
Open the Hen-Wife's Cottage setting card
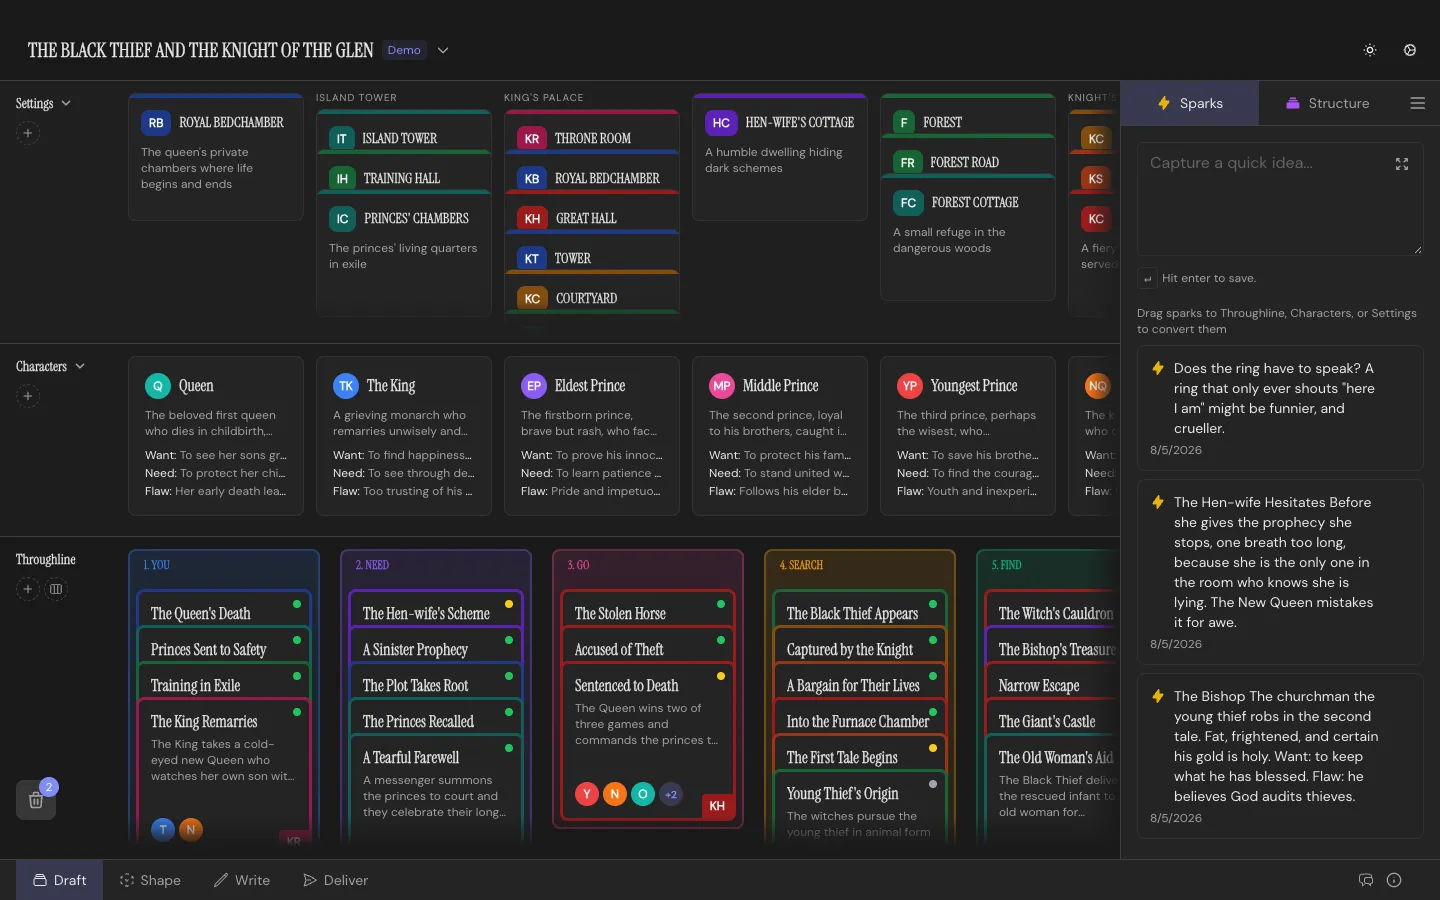click(780, 157)
